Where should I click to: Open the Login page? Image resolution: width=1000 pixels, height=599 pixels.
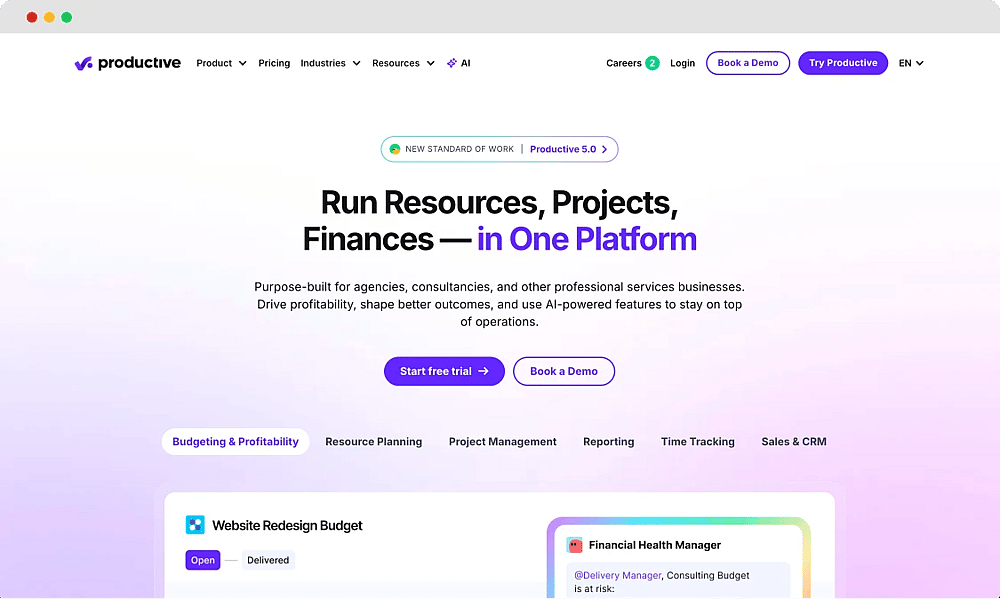(682, 63)
